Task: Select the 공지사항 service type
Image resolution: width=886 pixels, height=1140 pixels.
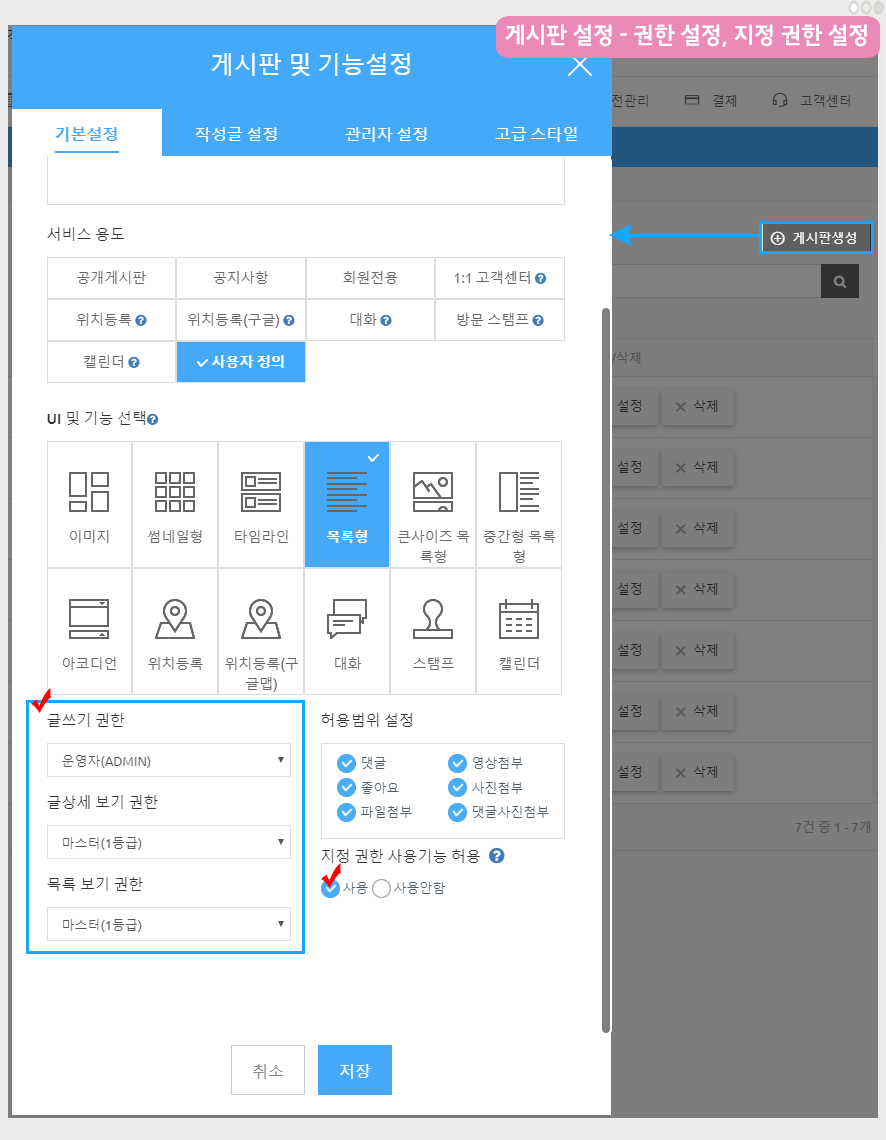Action: click(241, 278)
